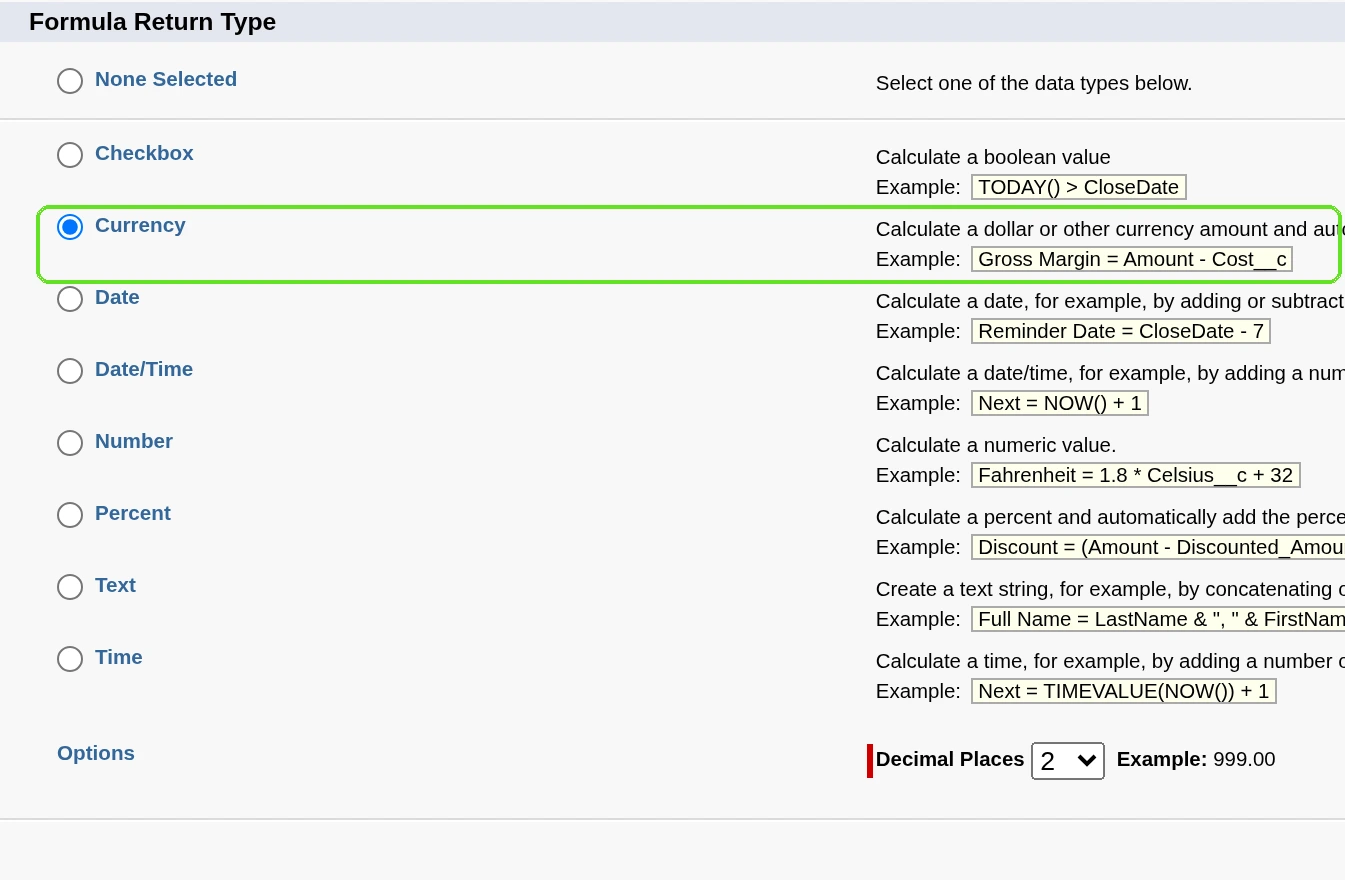Click the Number label text
1345x880 pixels.
(134, 441)
